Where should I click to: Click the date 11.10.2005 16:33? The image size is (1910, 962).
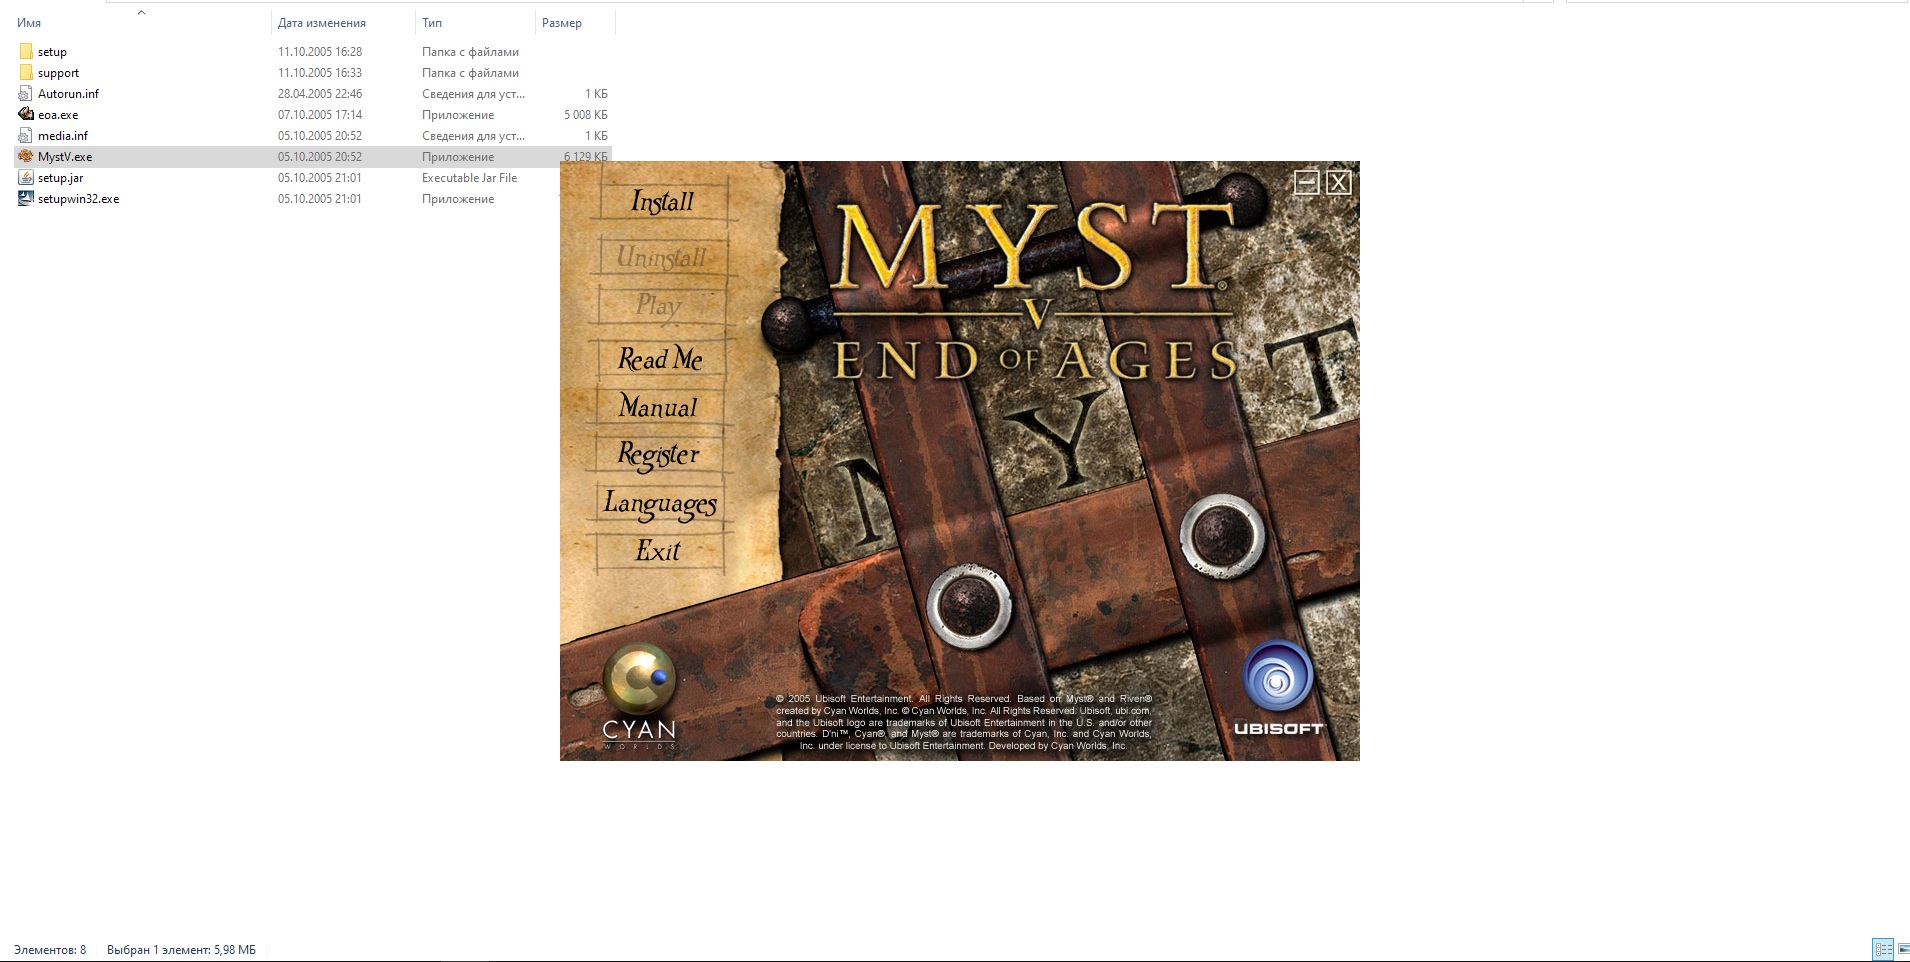coord(320,73)
